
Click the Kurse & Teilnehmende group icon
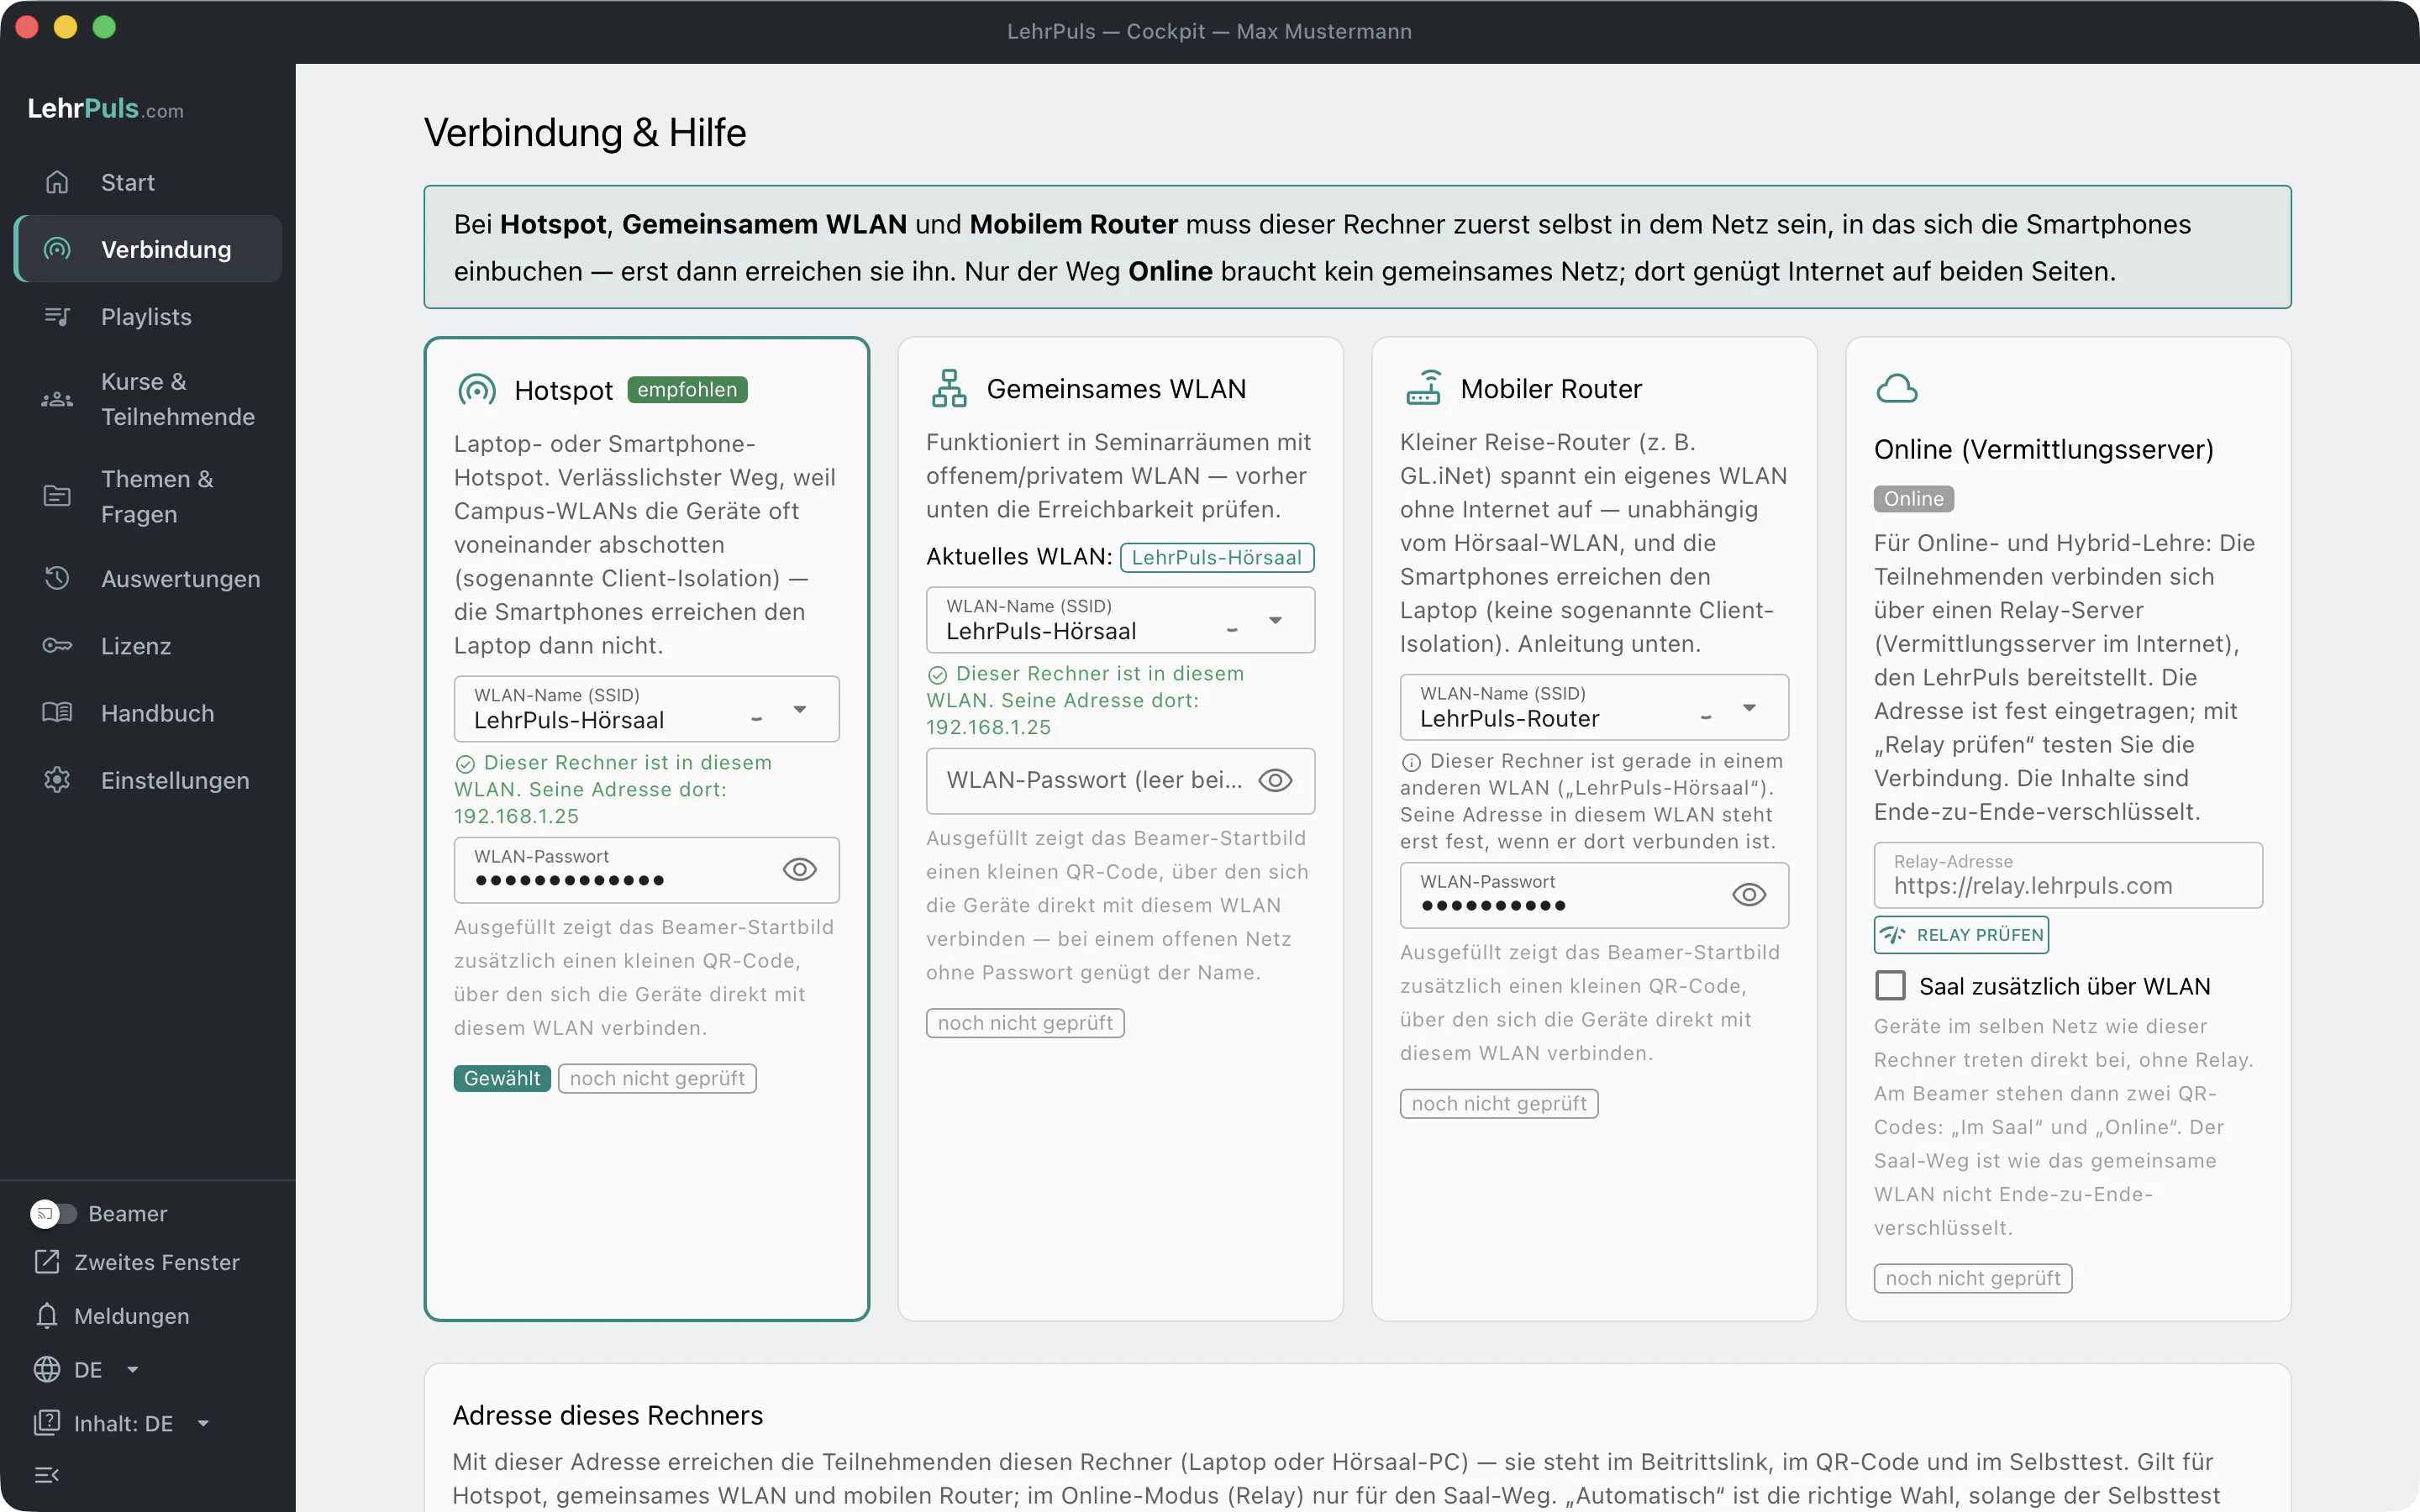[x=57, y=399]
